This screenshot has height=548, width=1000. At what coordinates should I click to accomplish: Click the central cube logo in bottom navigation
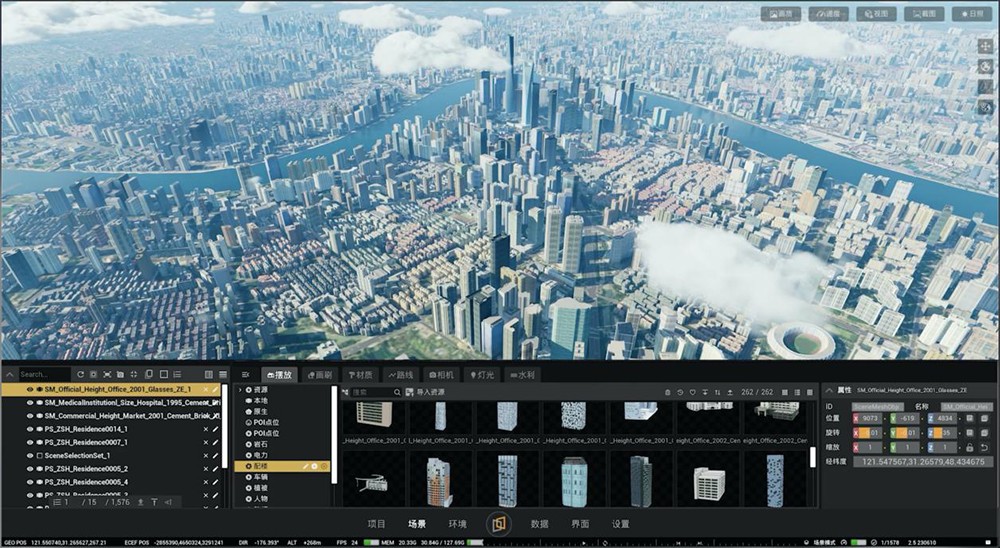point(498,523)
